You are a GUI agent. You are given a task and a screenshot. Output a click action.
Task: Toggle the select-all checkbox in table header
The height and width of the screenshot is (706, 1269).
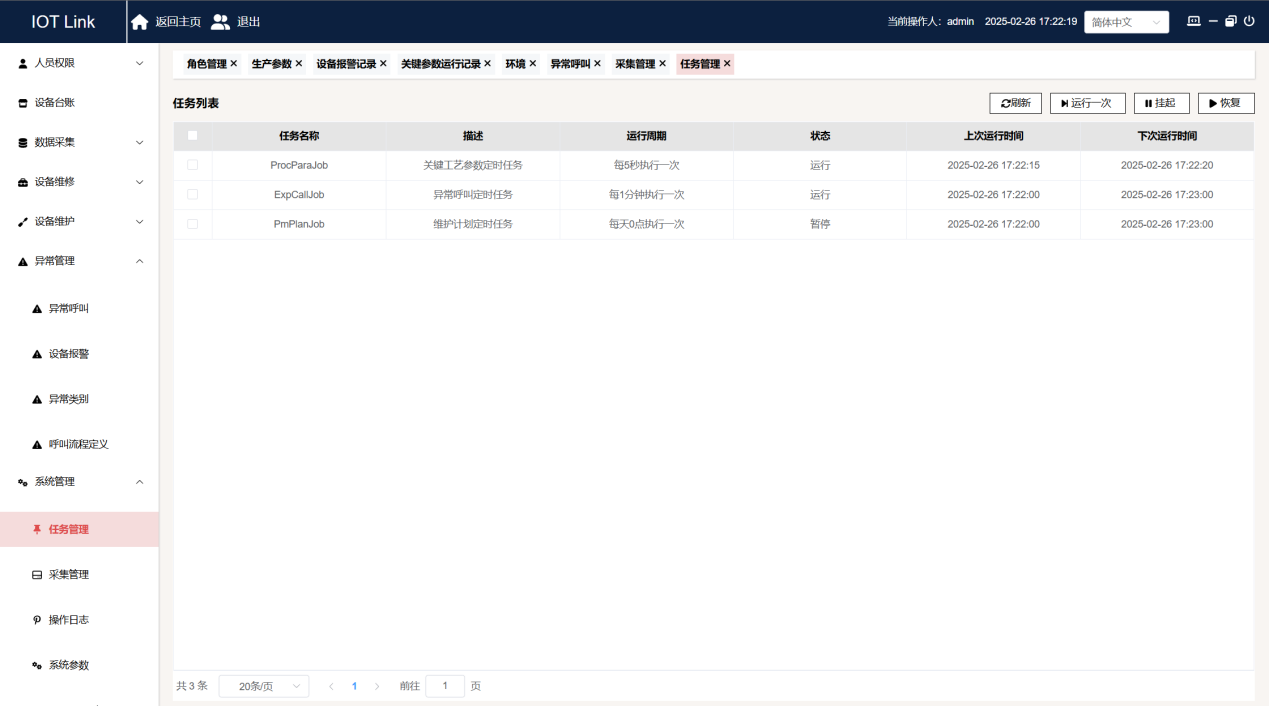click(192, 136)
